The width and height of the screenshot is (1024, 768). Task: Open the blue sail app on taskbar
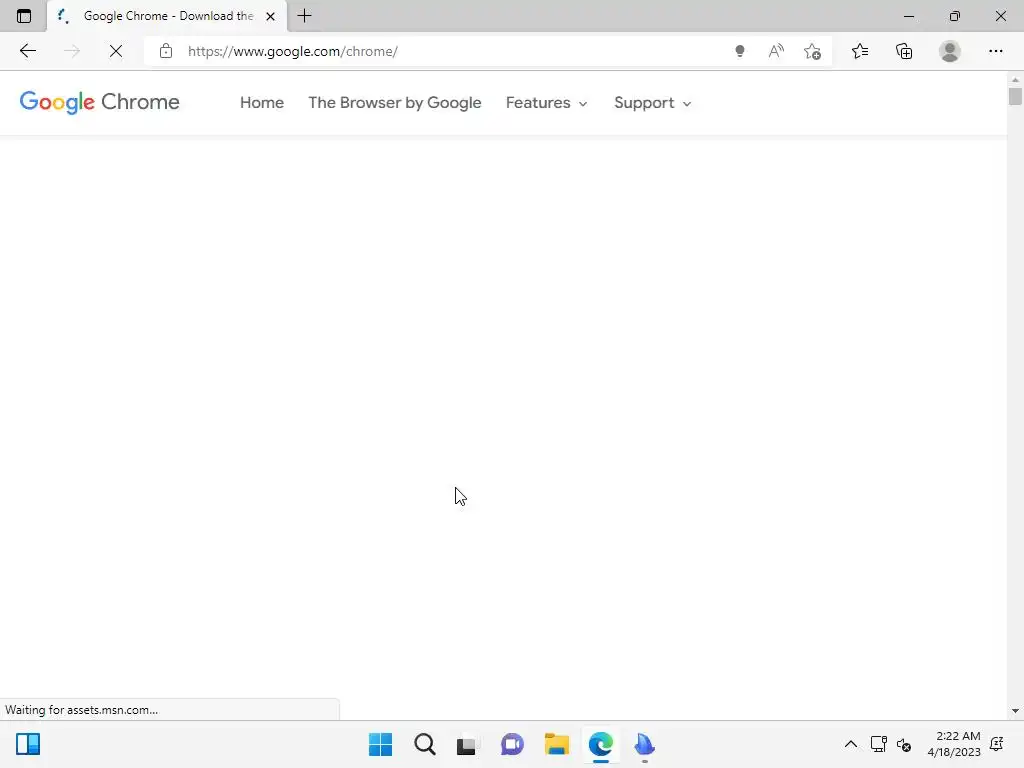[645, 744]
